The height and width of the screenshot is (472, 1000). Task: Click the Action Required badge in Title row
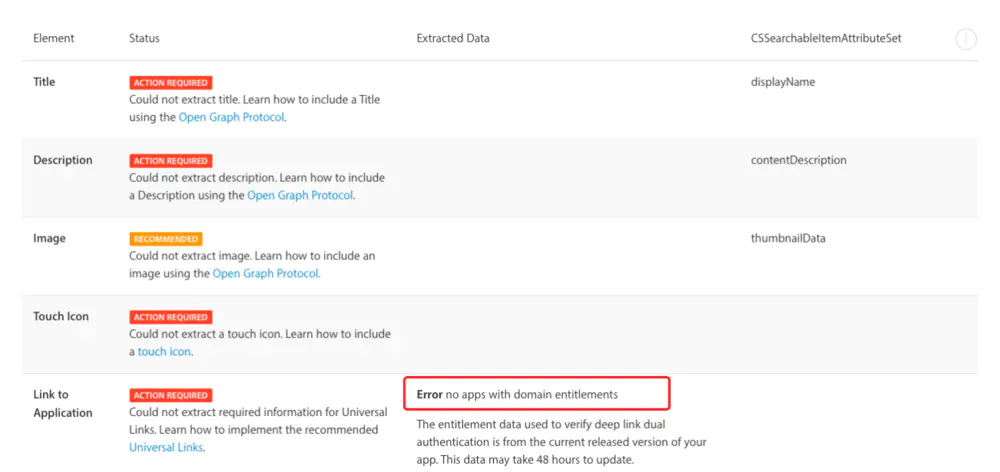click(171, 83)
